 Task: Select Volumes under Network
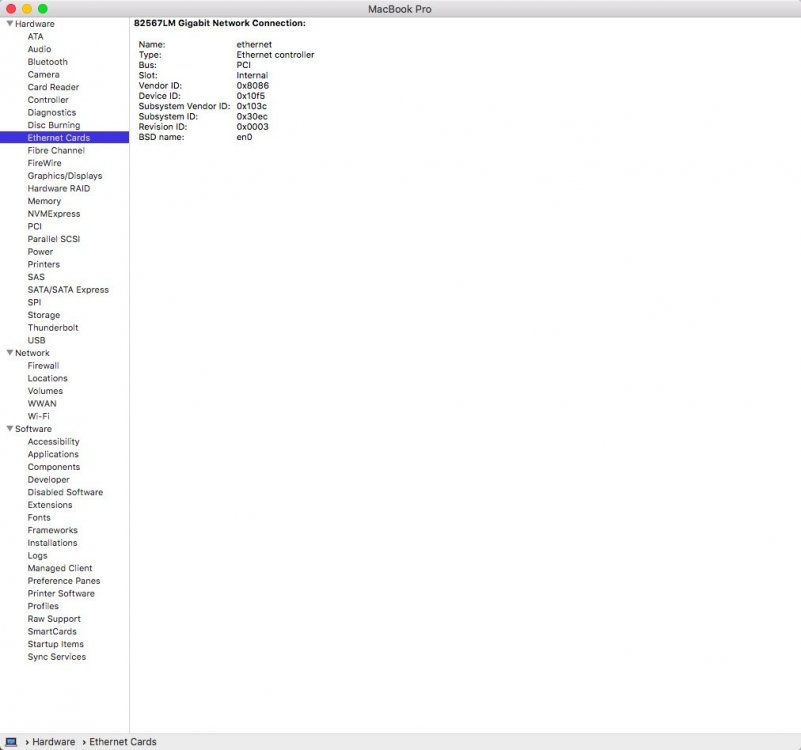(45, 391)
